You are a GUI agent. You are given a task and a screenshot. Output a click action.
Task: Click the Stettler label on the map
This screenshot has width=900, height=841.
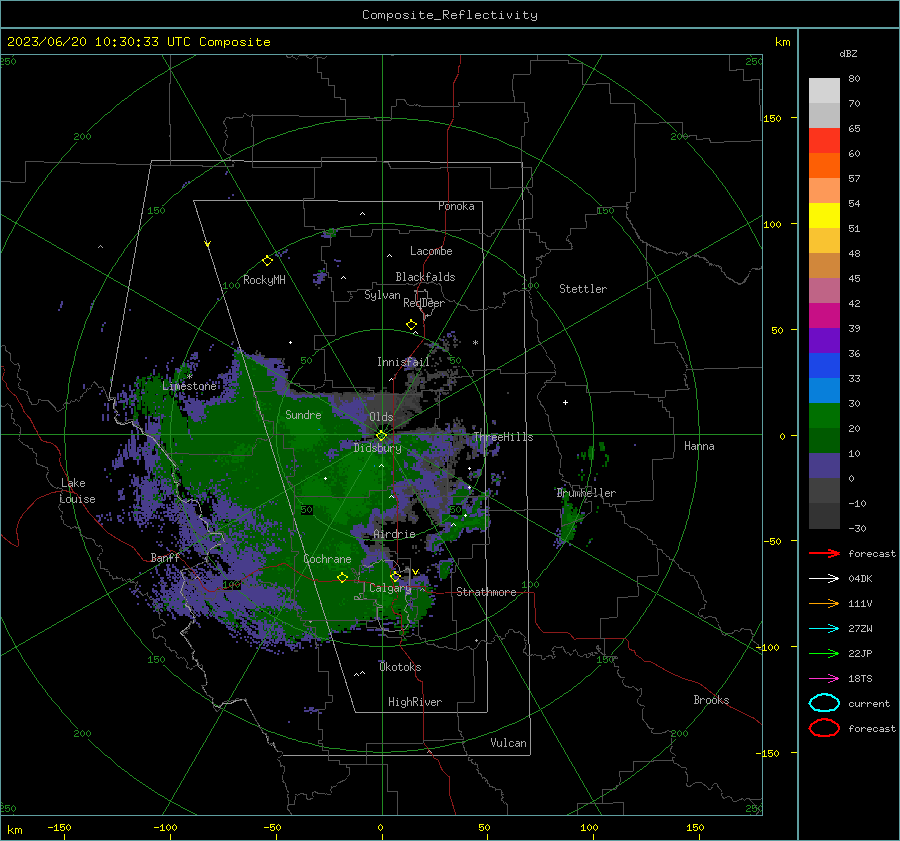point(583,289)
